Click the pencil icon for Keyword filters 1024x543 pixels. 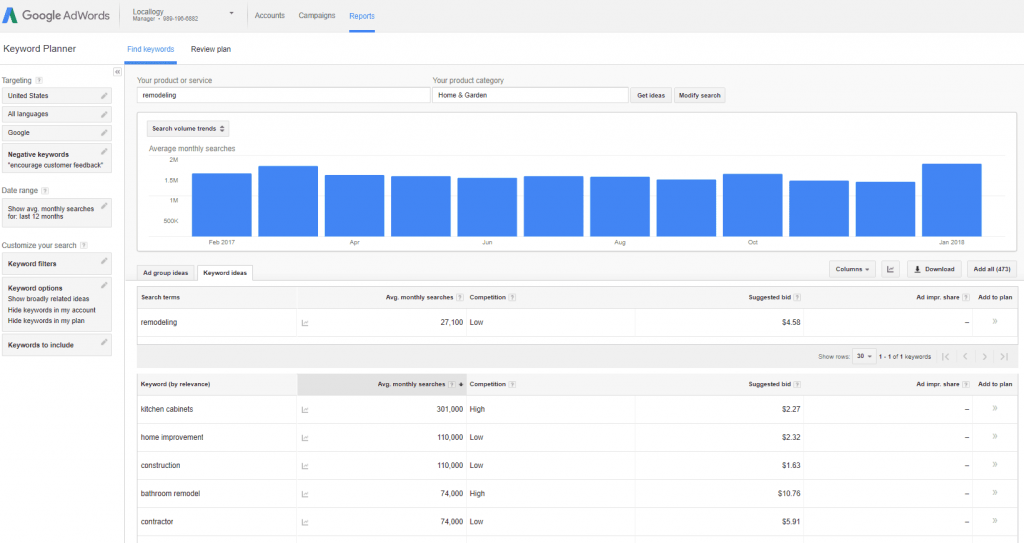[x=104, y=260]
